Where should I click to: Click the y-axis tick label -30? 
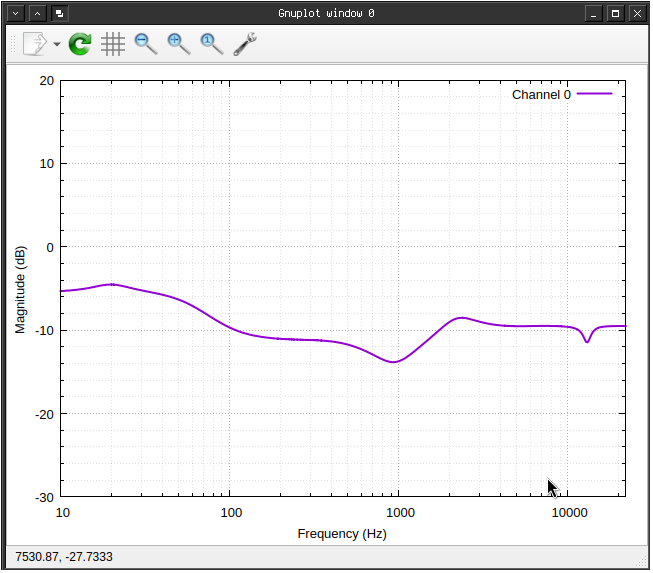45,498
